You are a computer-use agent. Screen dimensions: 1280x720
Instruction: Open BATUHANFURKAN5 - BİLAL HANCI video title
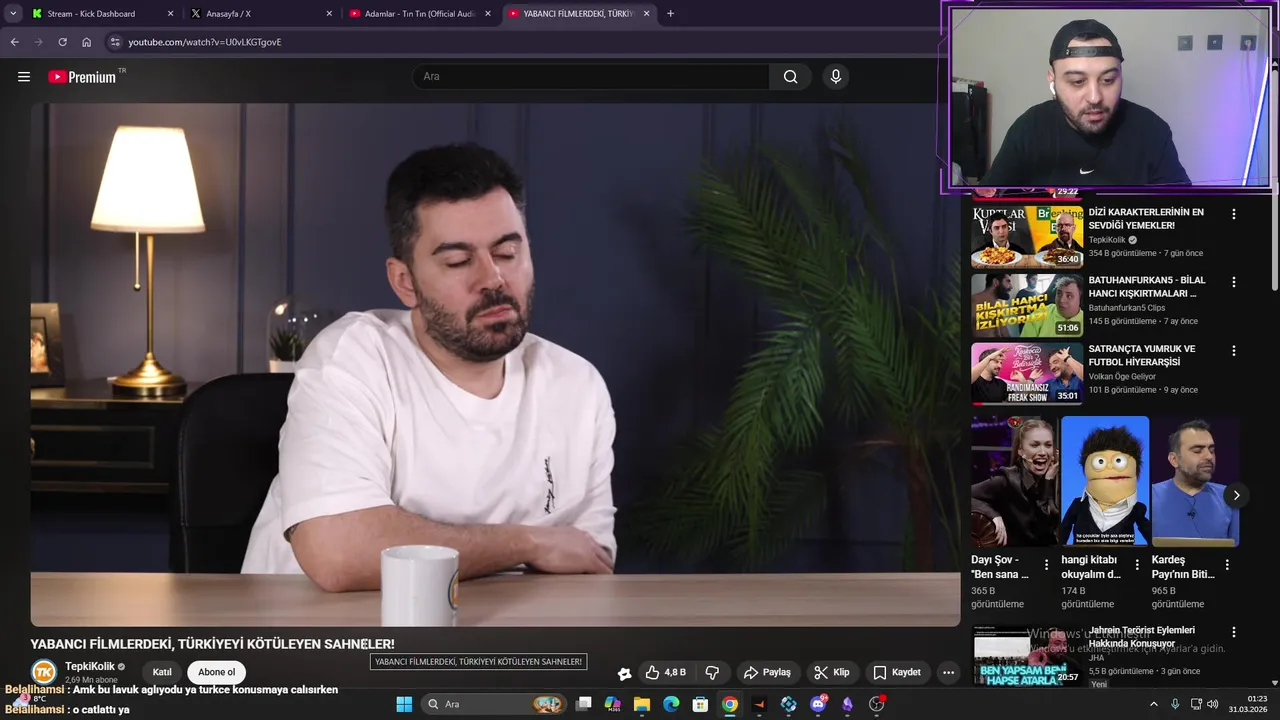1147,287
